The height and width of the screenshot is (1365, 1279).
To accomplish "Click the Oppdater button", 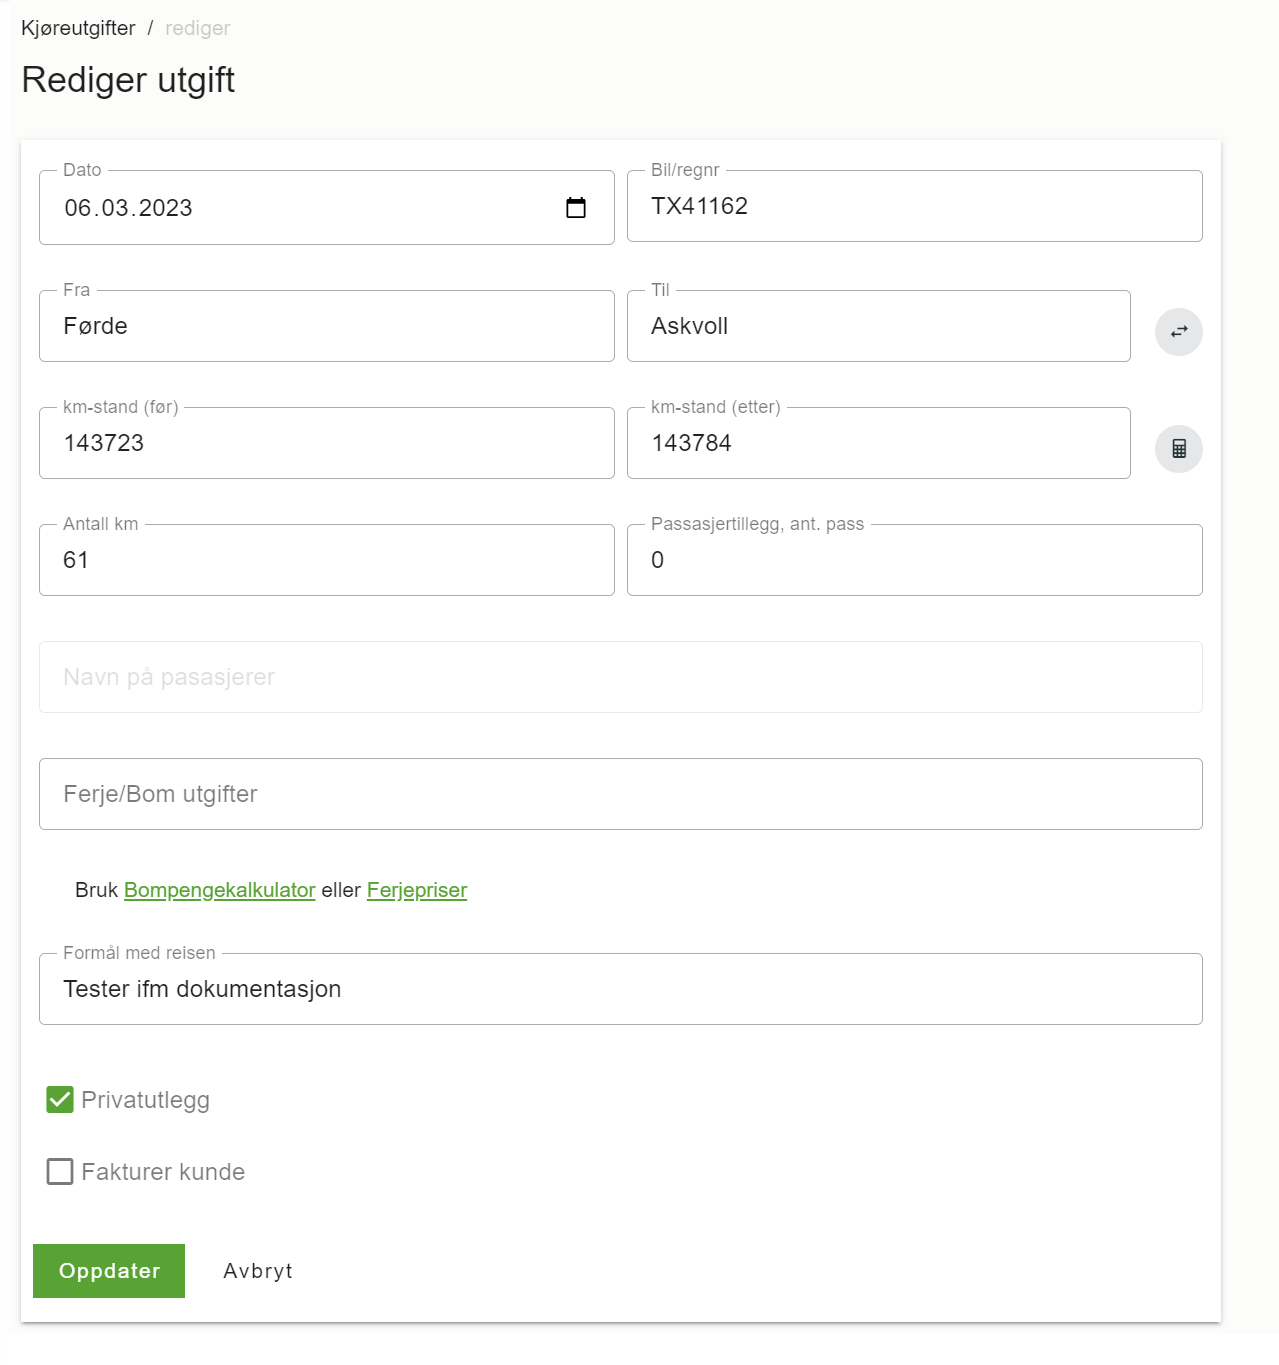I will tap(109, 1271).
